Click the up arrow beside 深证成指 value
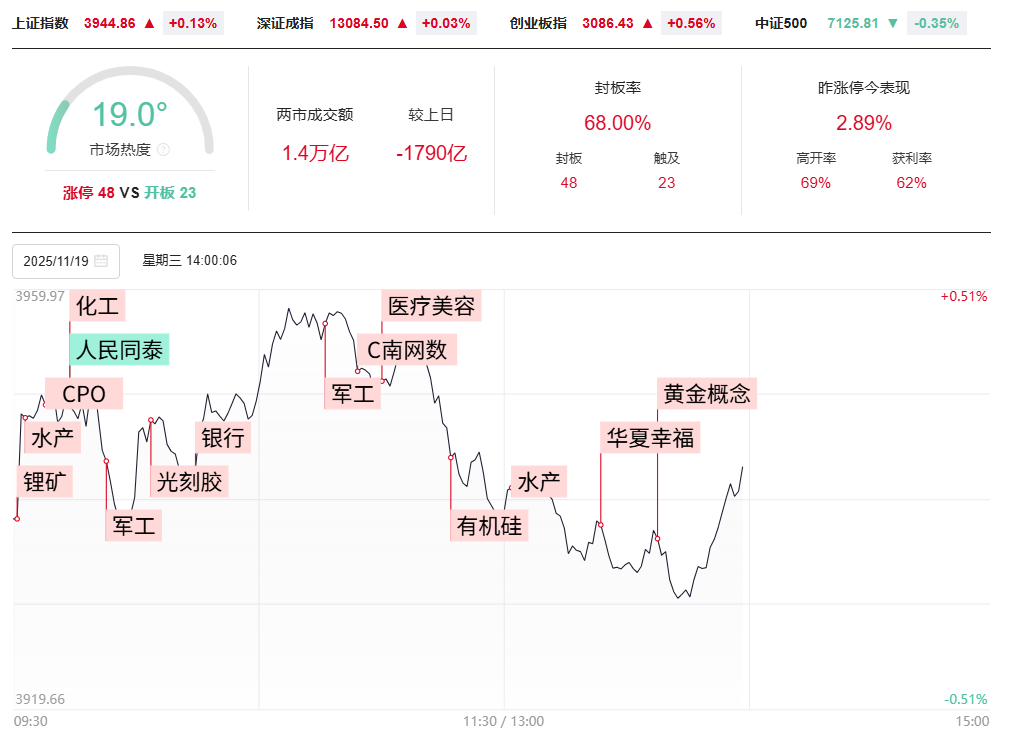 tap(402, 23)
